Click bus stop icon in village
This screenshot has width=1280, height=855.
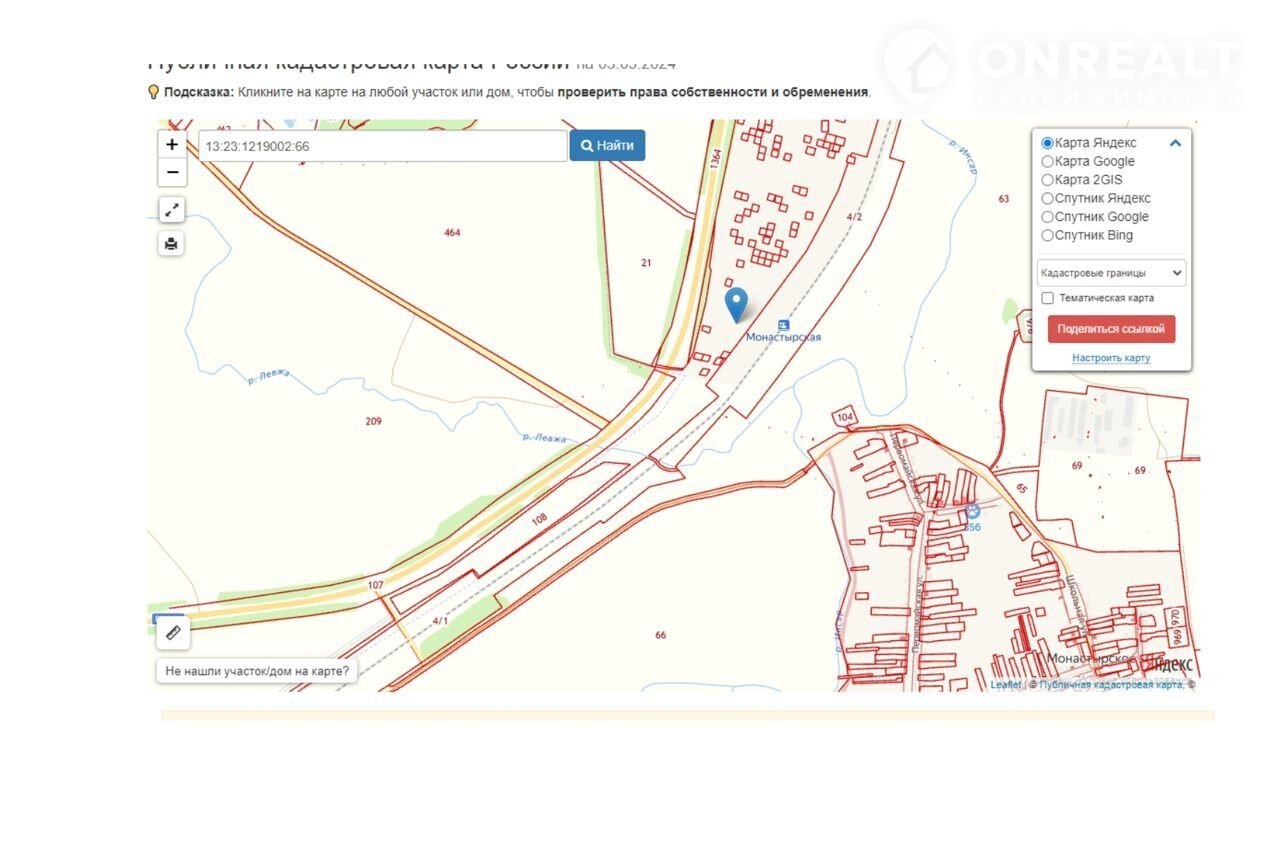972,512
